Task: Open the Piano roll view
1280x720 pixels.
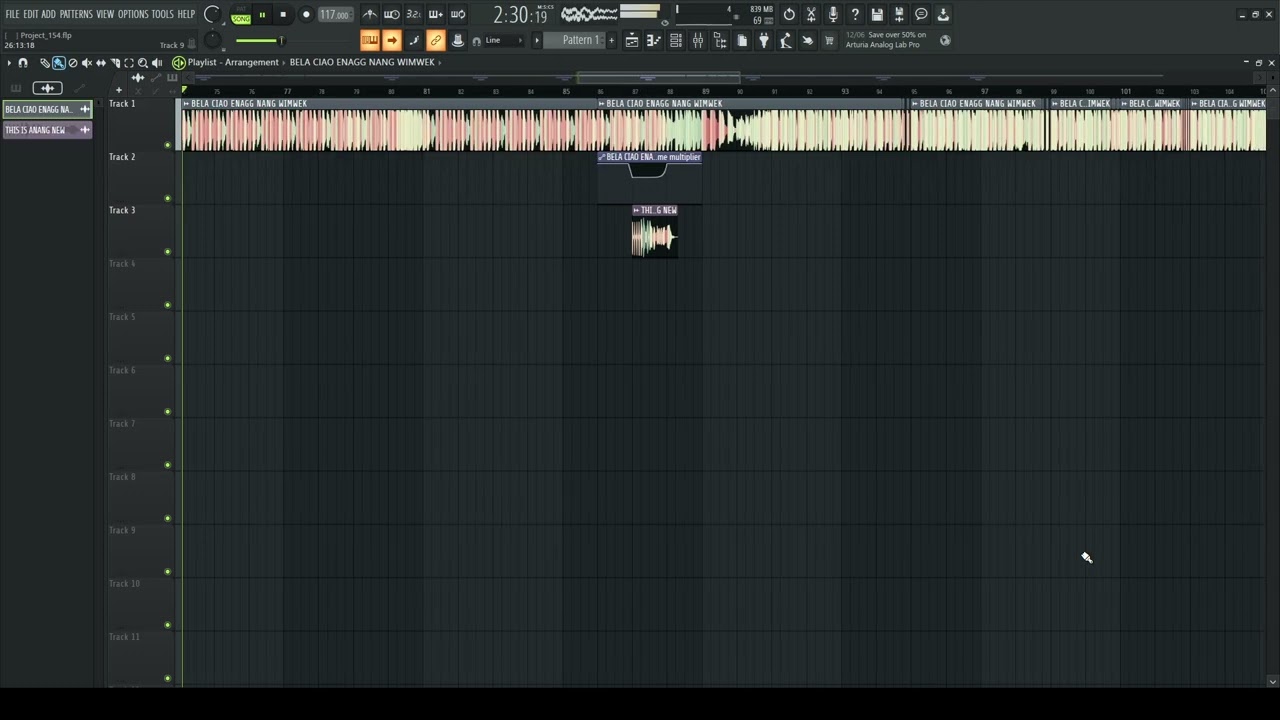Action: pos(654,41)
